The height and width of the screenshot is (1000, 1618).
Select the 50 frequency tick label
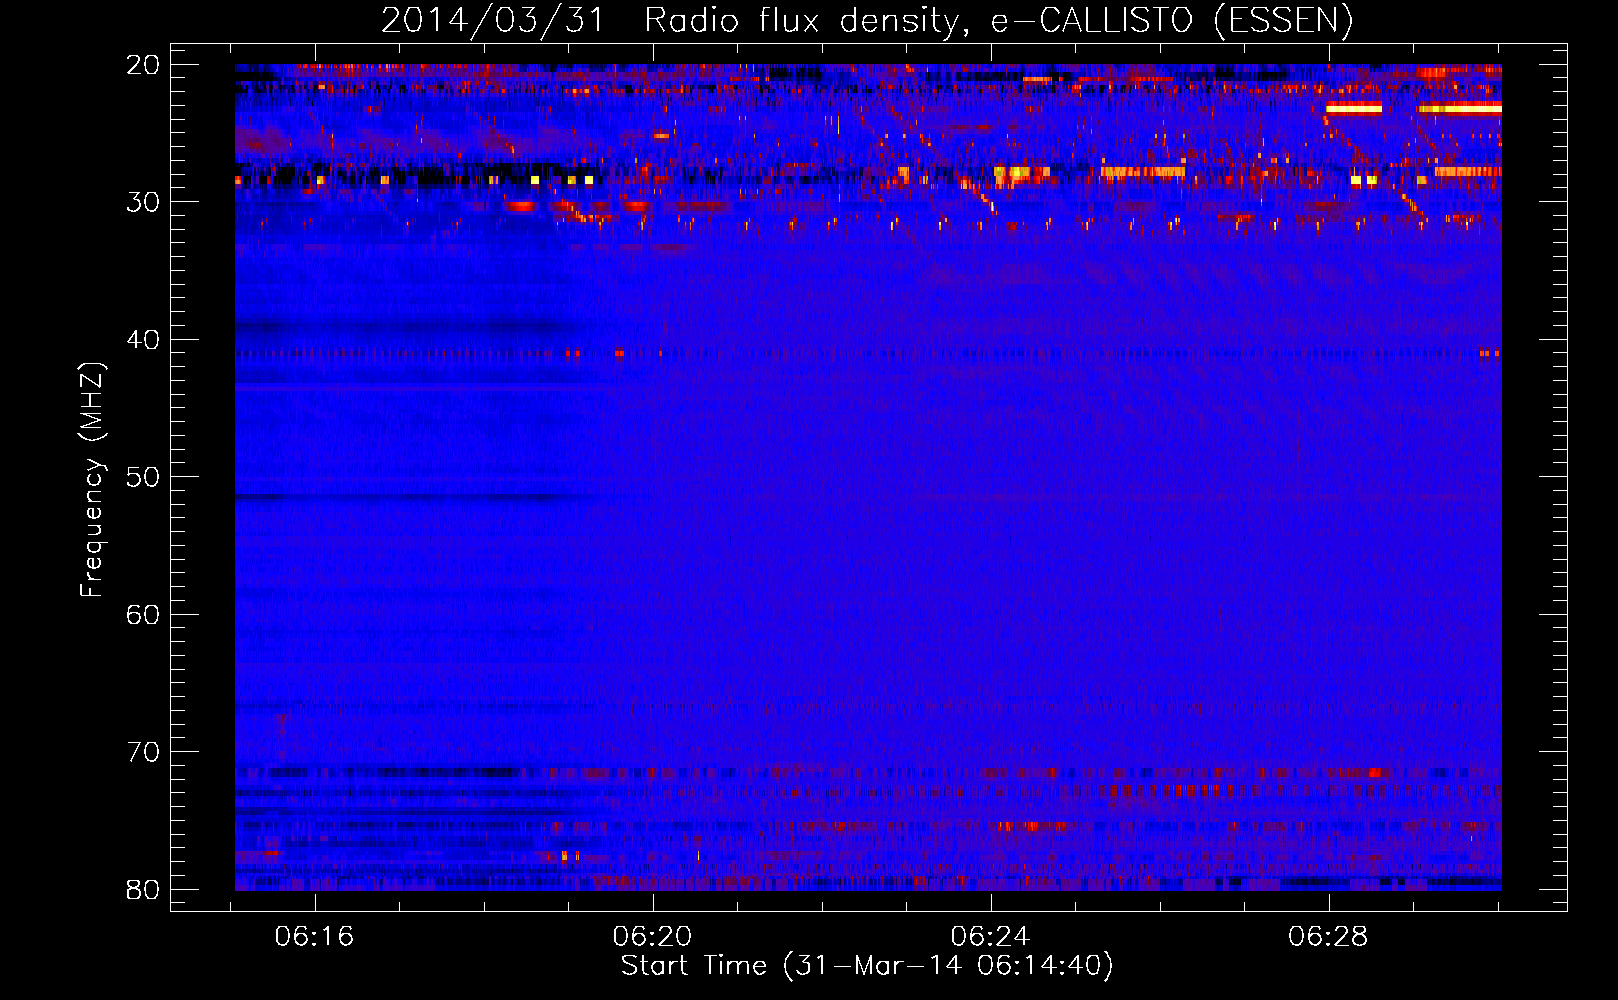tap(143, 477)
